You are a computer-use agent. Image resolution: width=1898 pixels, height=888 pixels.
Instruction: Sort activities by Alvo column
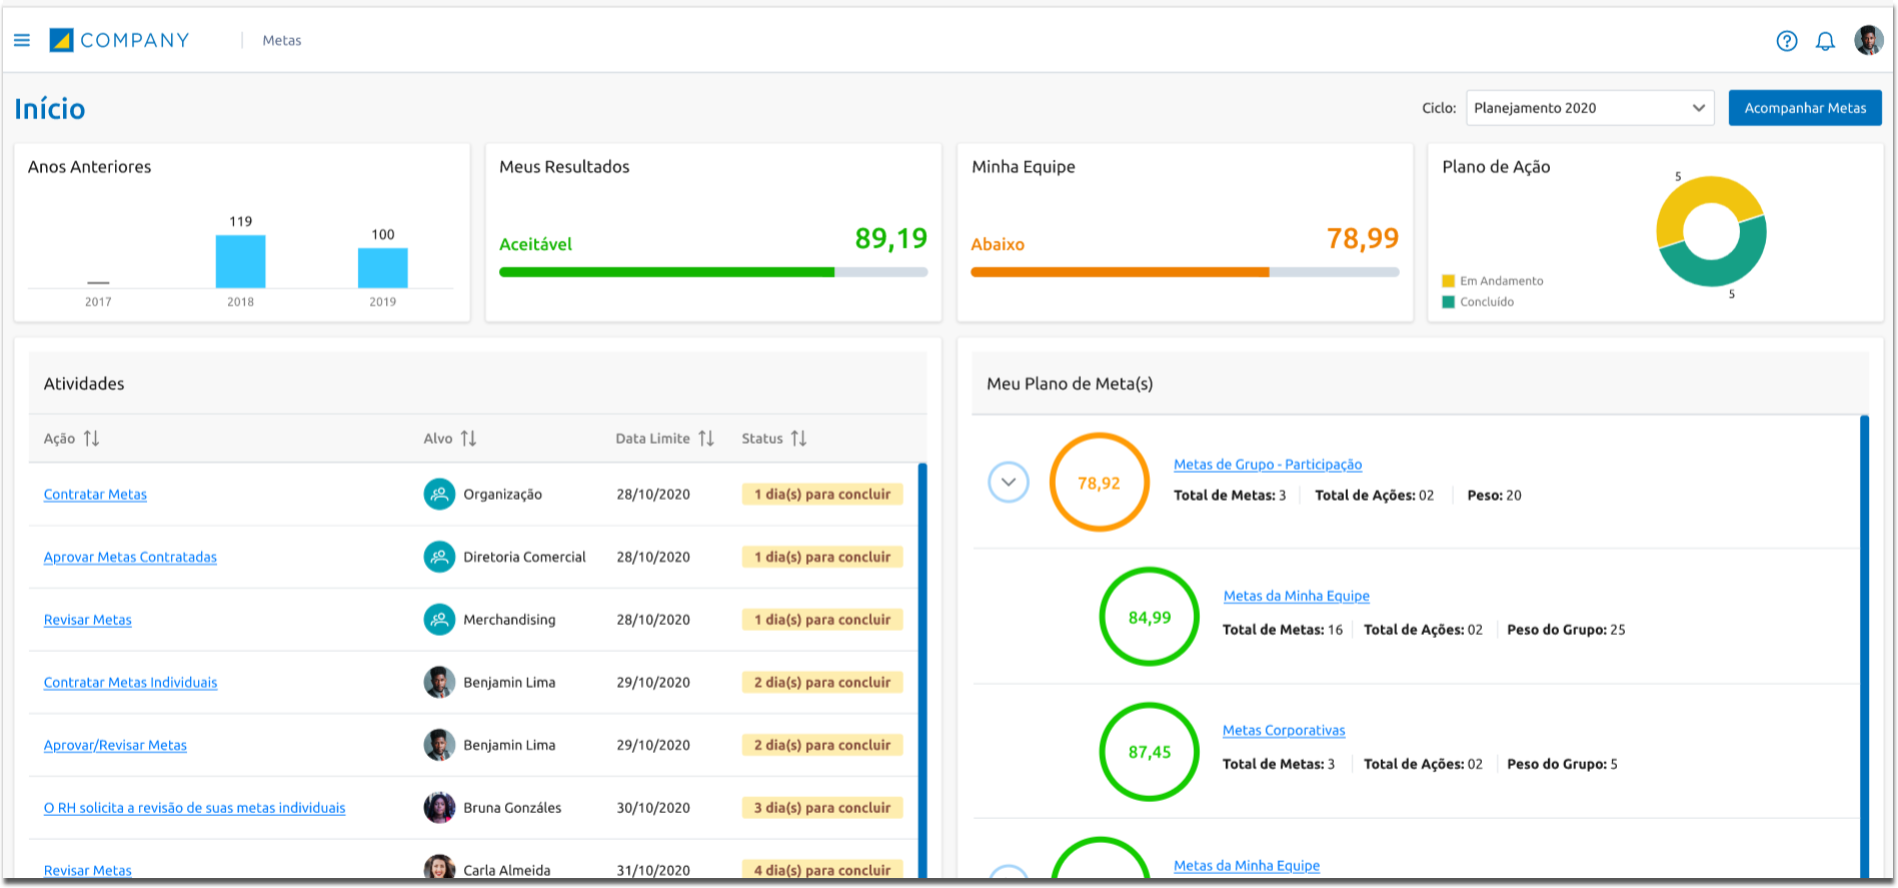(468, 438)
